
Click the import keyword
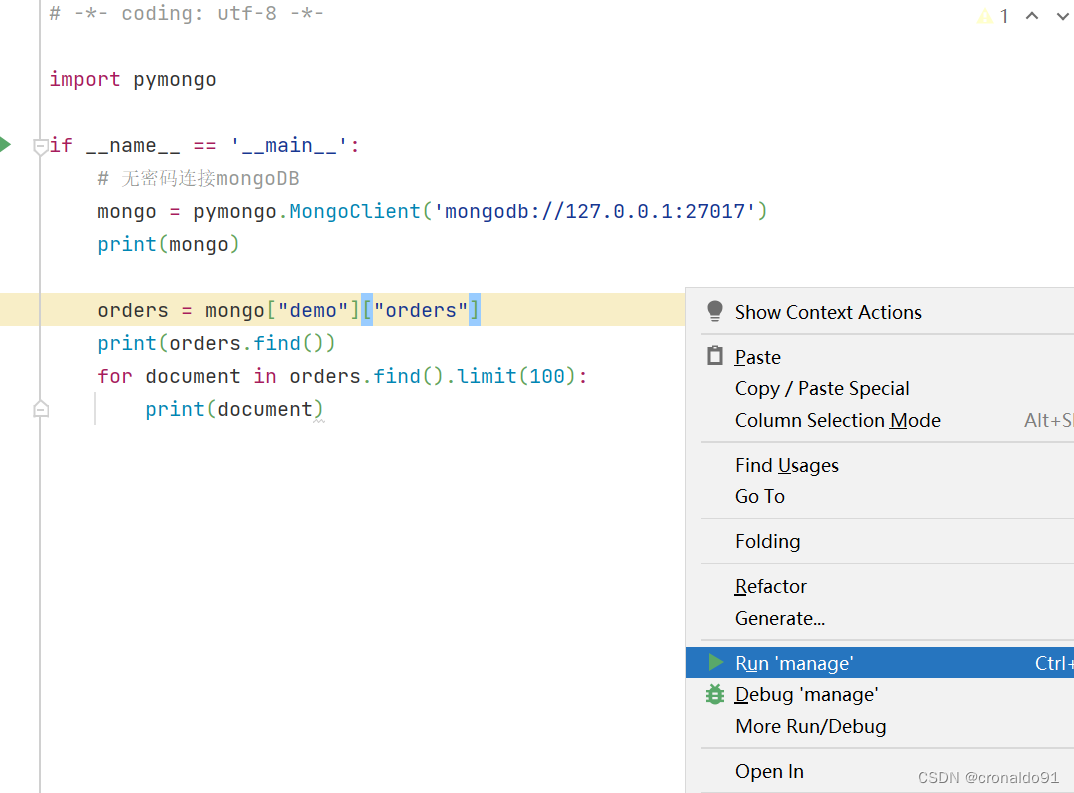pos(85,79)
